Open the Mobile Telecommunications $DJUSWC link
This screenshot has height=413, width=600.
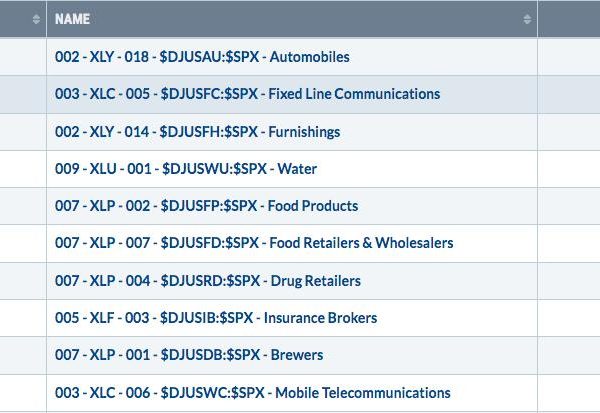point(253,393)
